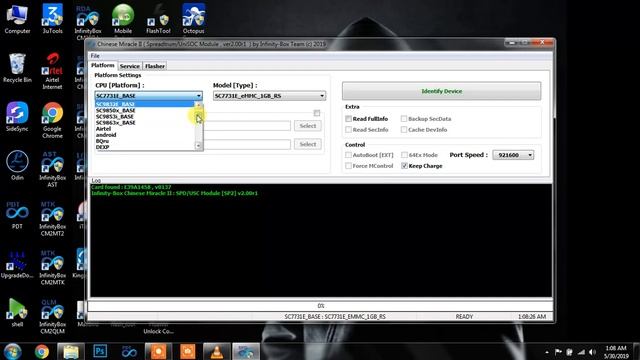Click the lower file path input field

[247, 144]
